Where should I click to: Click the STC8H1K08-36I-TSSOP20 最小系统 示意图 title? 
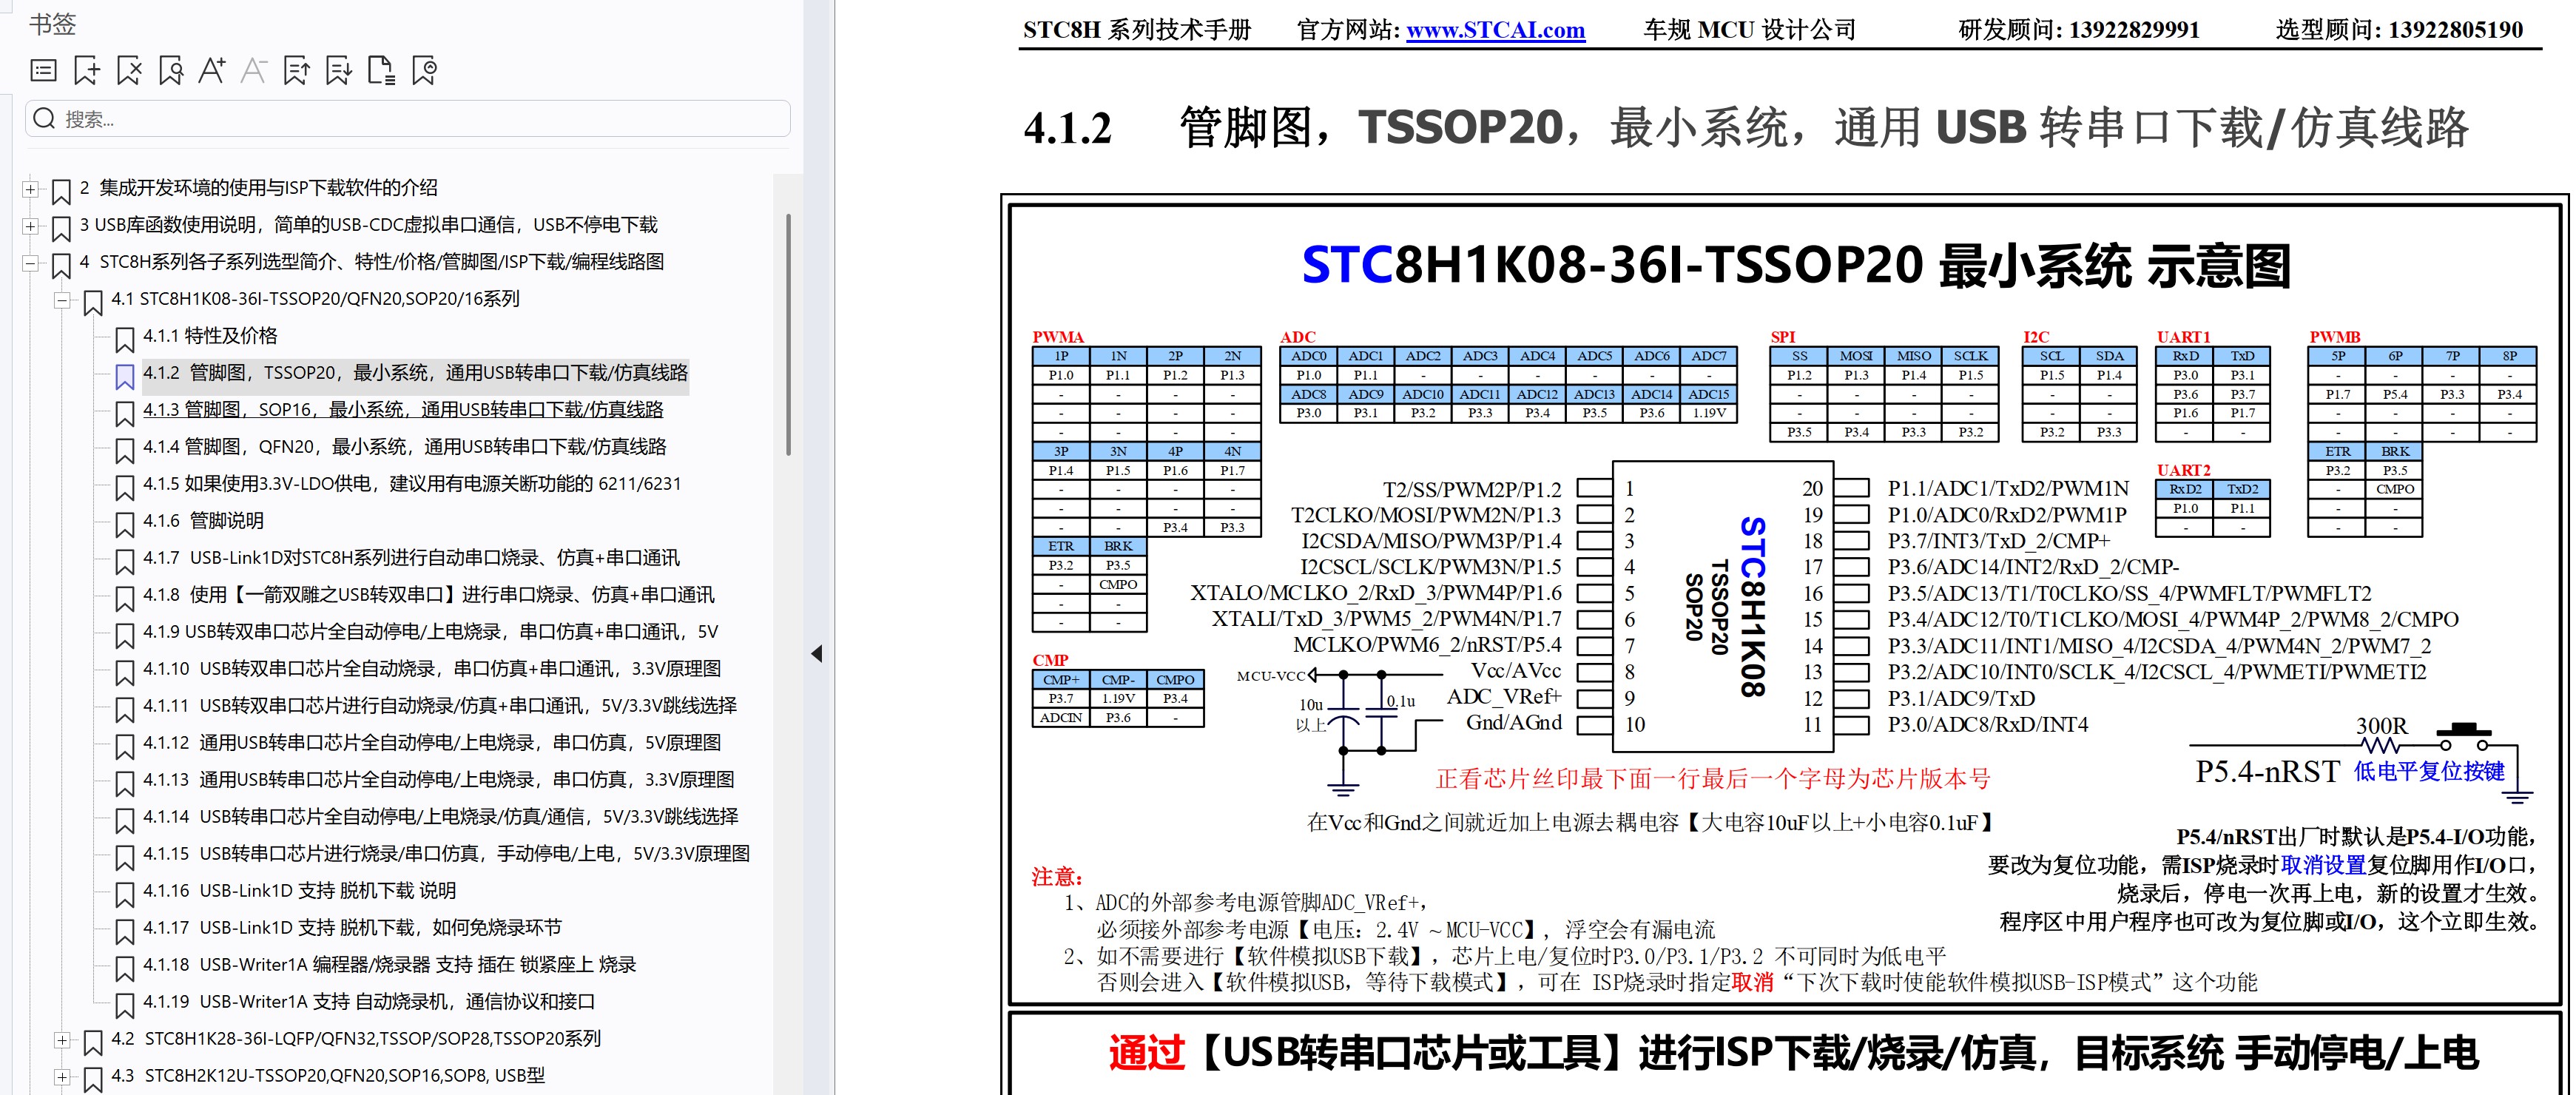click(1796, 266)
